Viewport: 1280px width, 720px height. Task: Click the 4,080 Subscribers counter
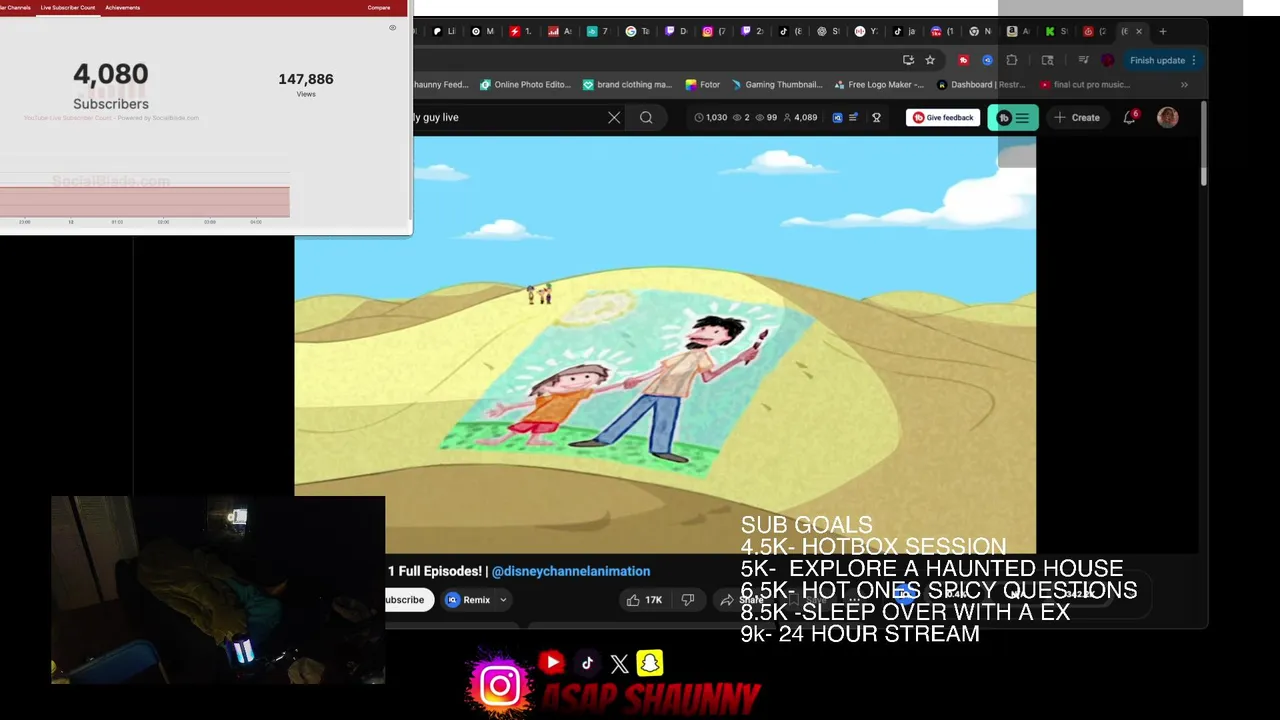coord(111,87)
